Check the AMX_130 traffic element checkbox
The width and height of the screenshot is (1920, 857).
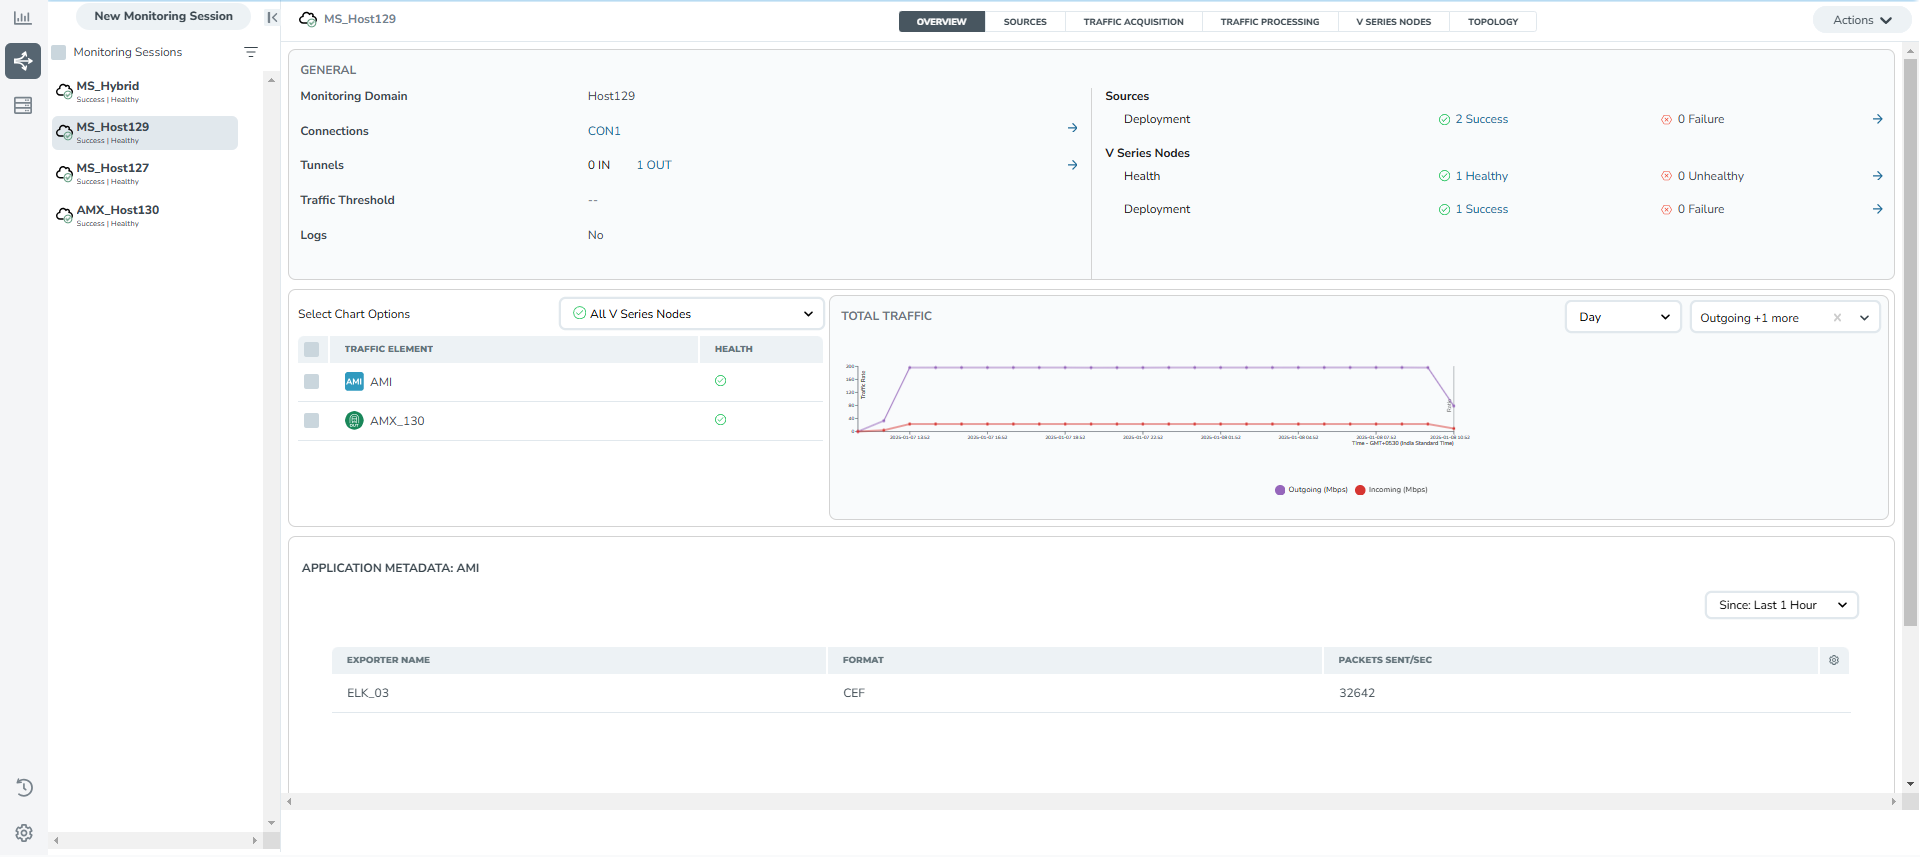pos(312,421)
